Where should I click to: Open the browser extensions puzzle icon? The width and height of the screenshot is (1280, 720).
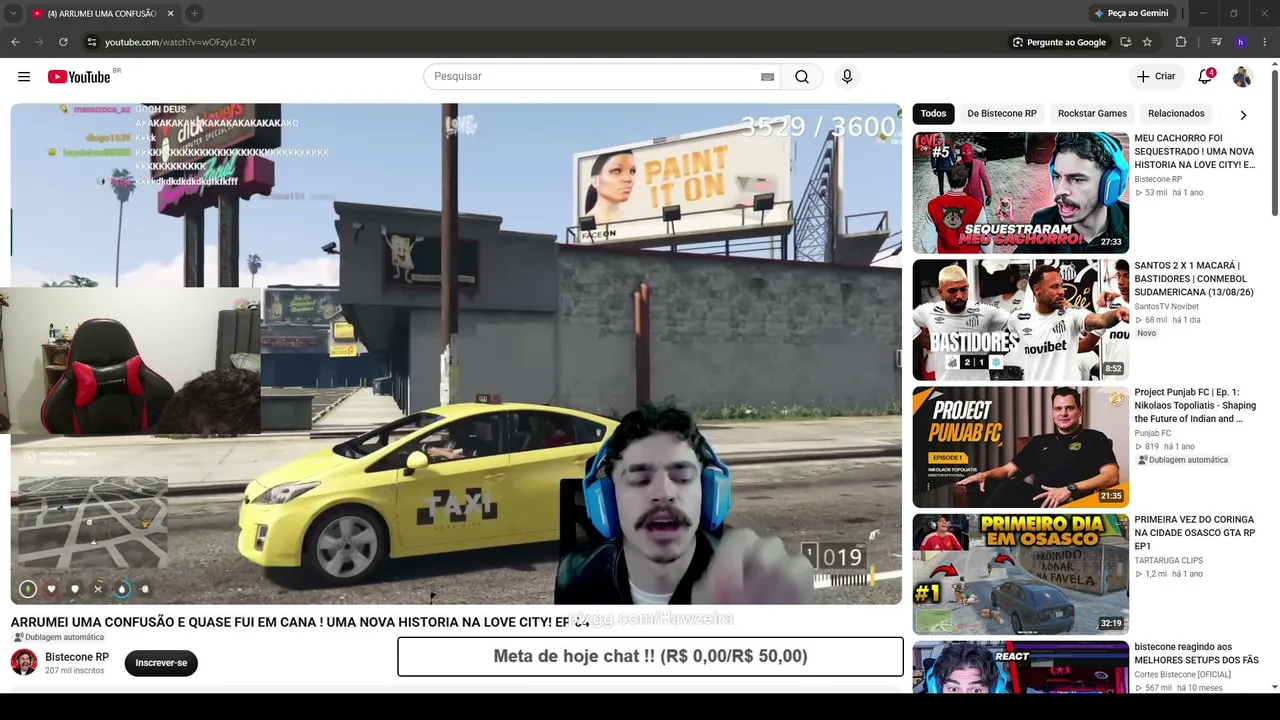[1181, 42]
